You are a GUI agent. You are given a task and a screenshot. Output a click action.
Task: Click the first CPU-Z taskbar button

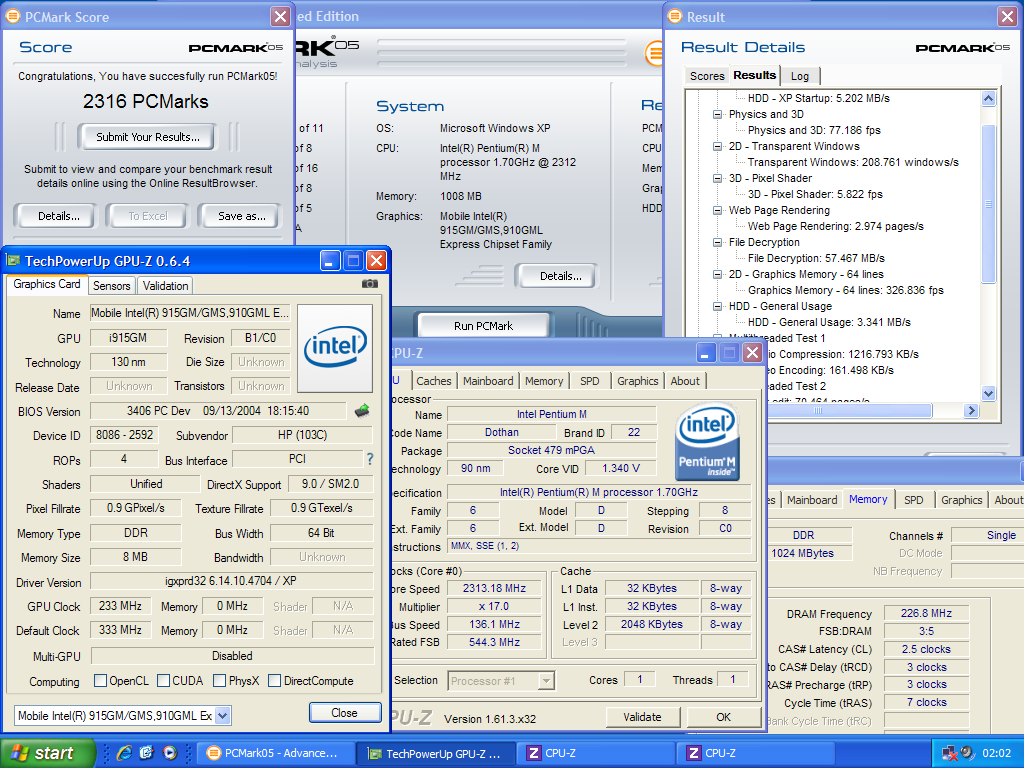click(x=596, y=753)
